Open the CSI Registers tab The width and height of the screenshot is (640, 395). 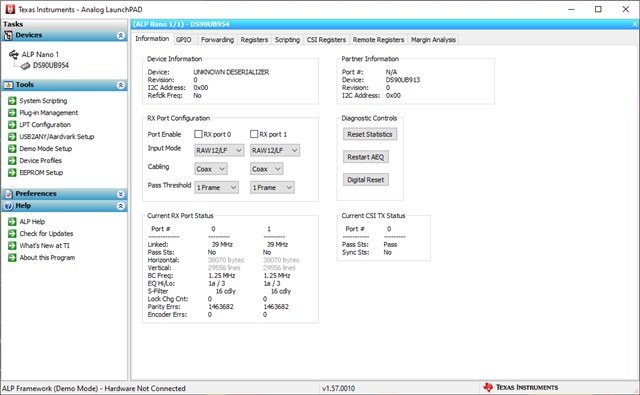(326, 40)
